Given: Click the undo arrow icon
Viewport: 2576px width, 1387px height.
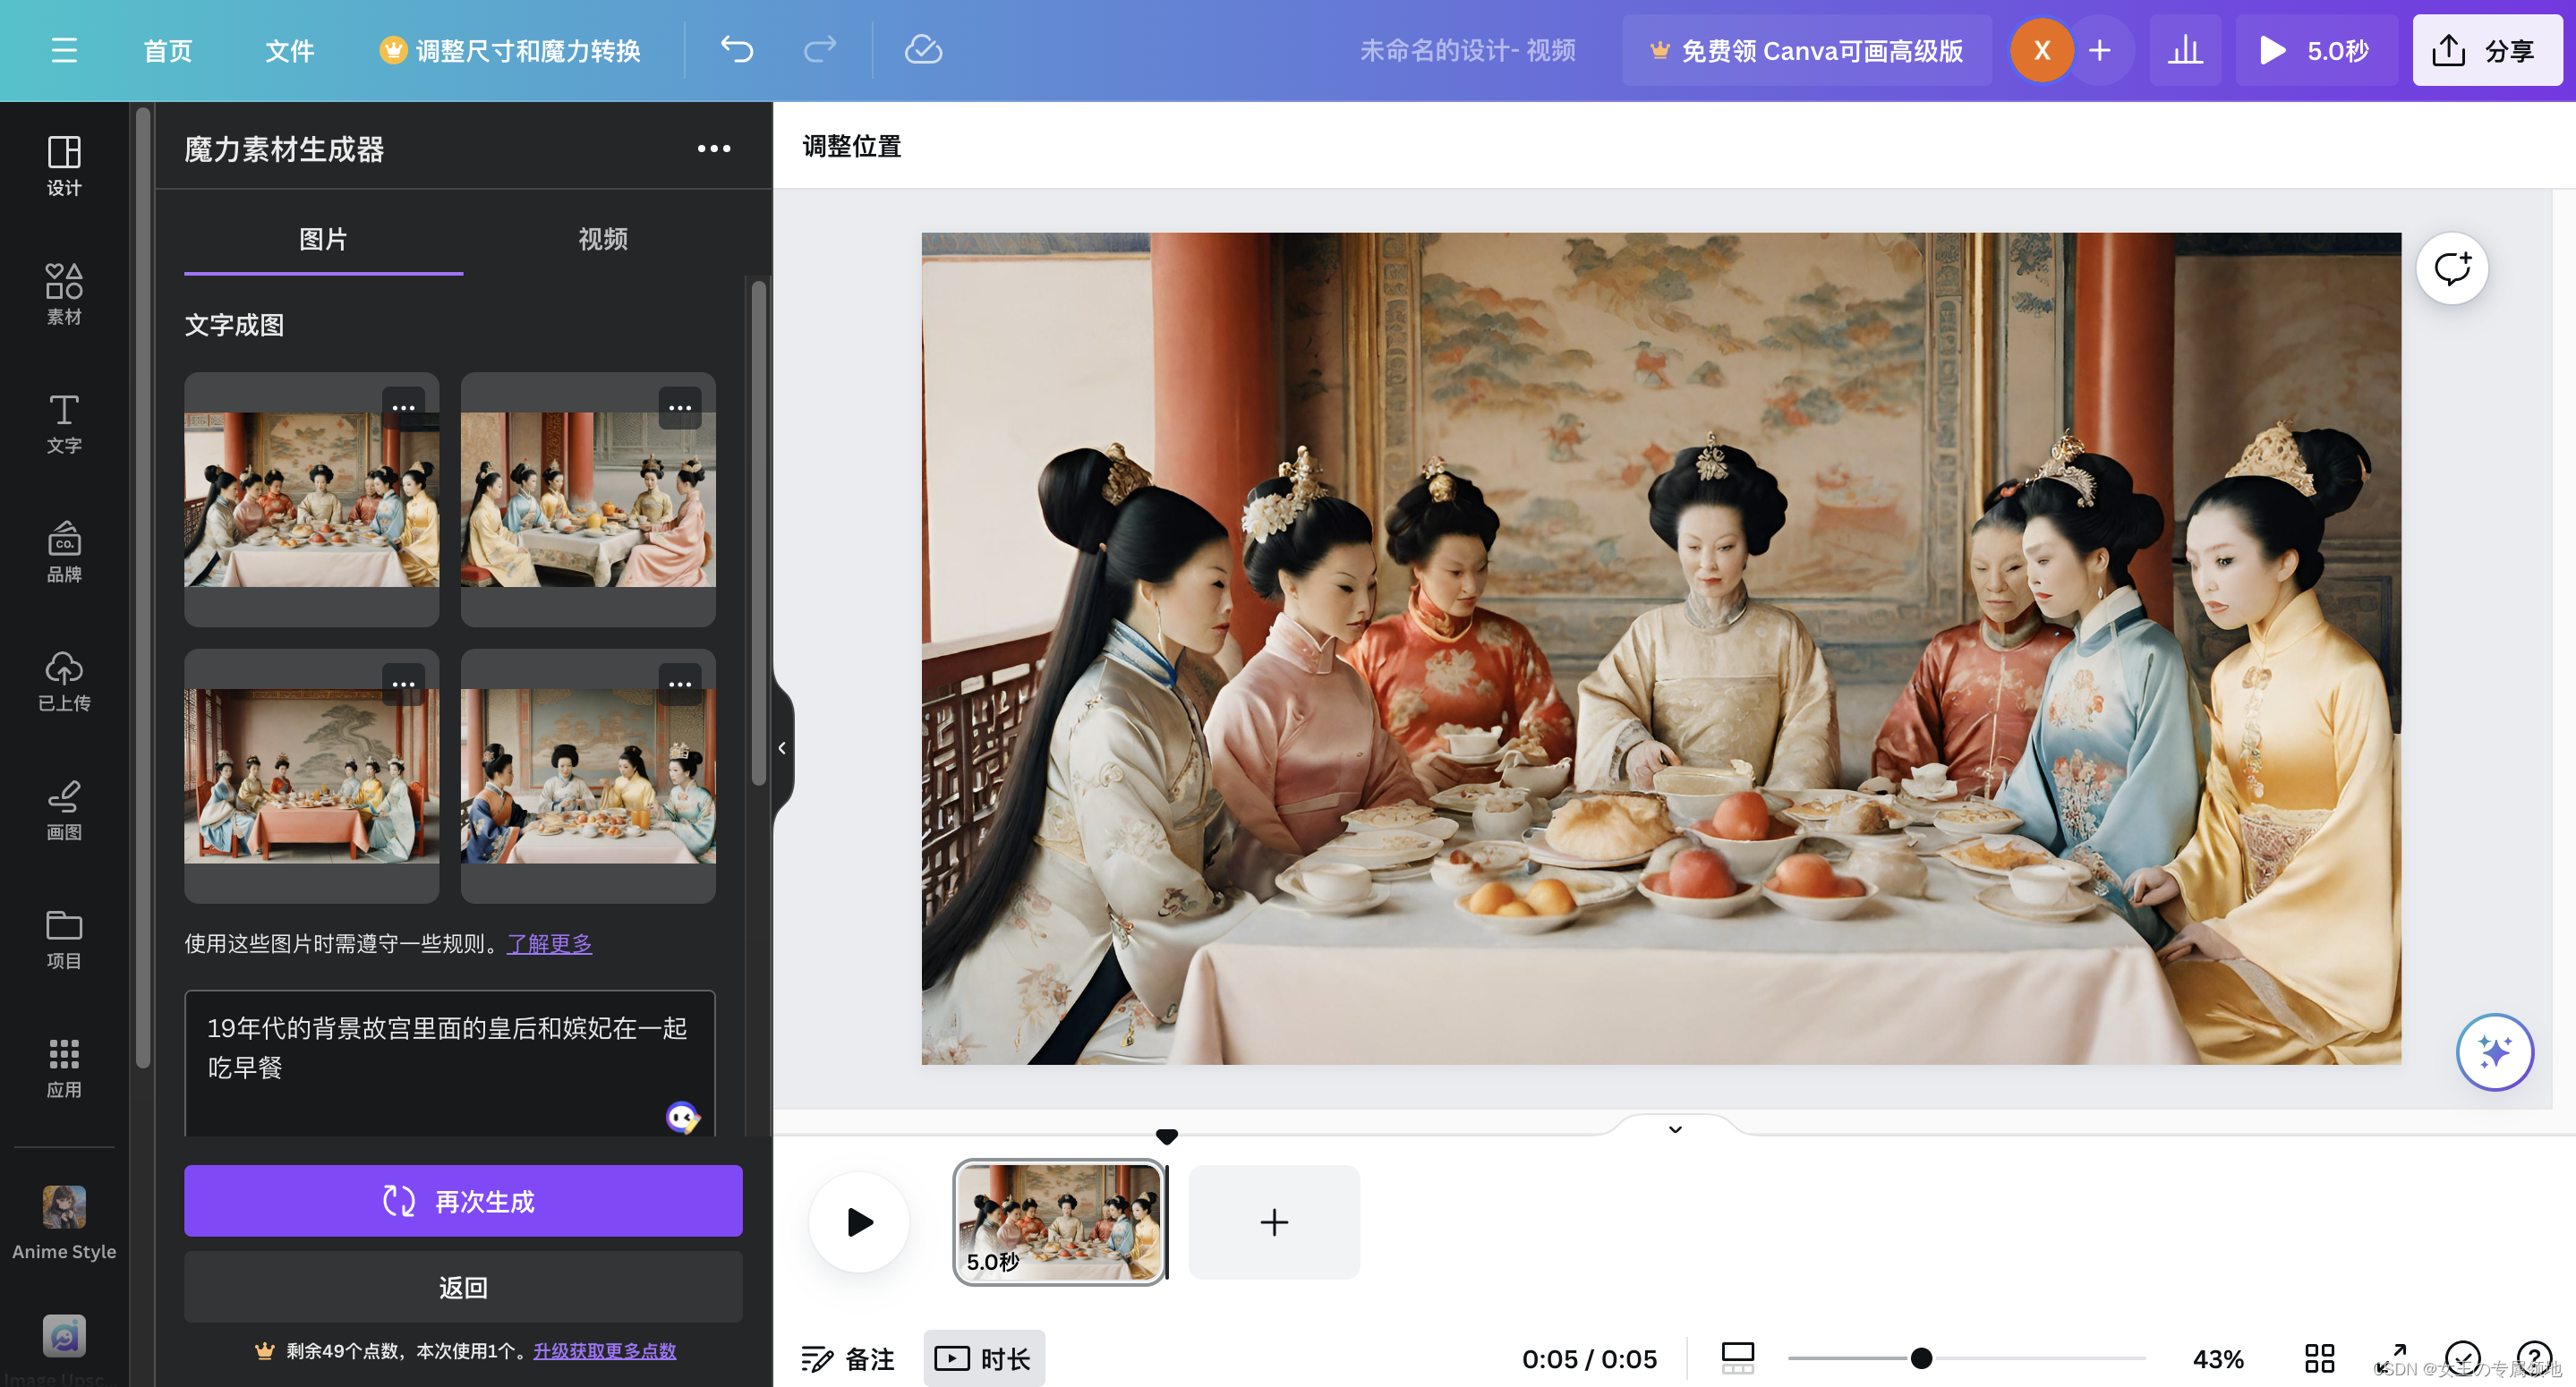Looking at the screenshot, I should click(737, 49).
